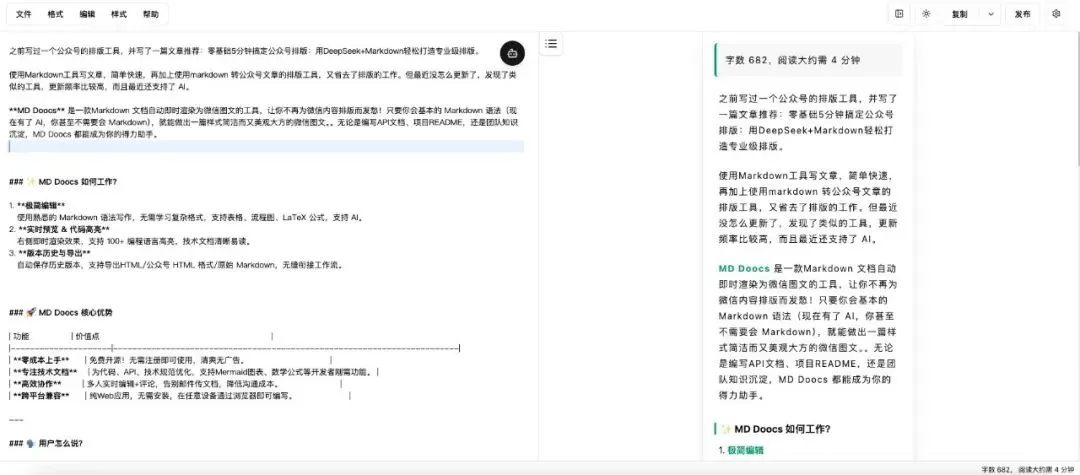1080x475 pixels.
Task: Click the 极简编辑 list item in preview
Action: pyautogui.click(x=747, y=451)
